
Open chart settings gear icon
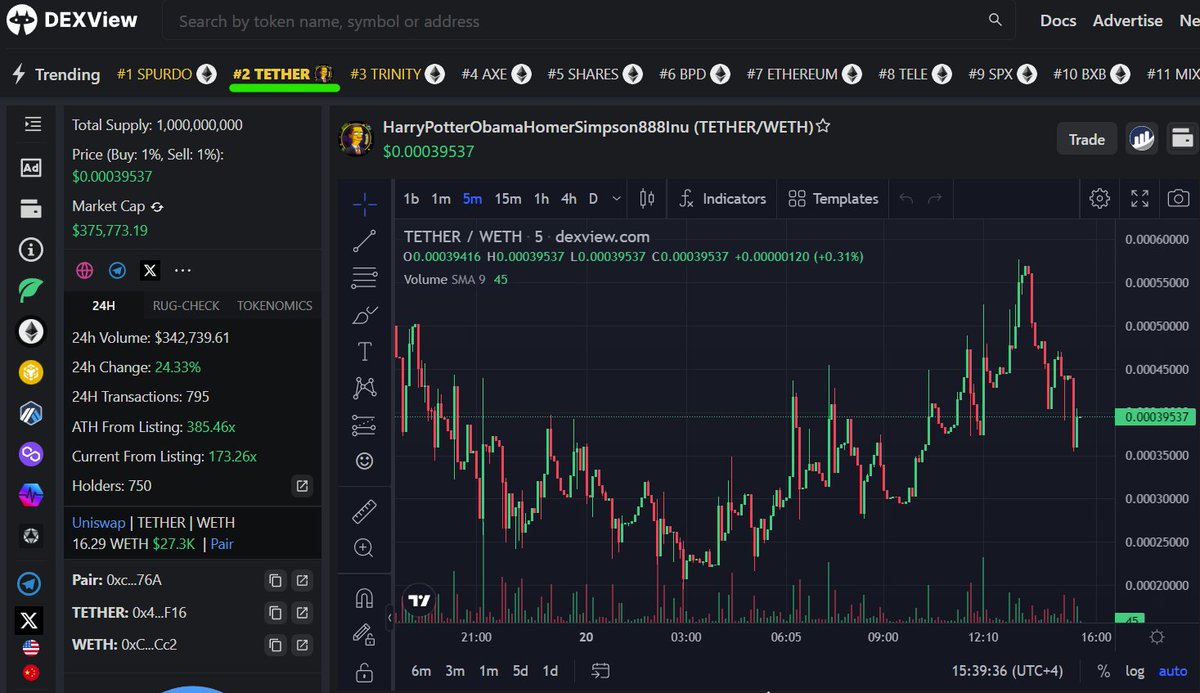coord(1100,198)
